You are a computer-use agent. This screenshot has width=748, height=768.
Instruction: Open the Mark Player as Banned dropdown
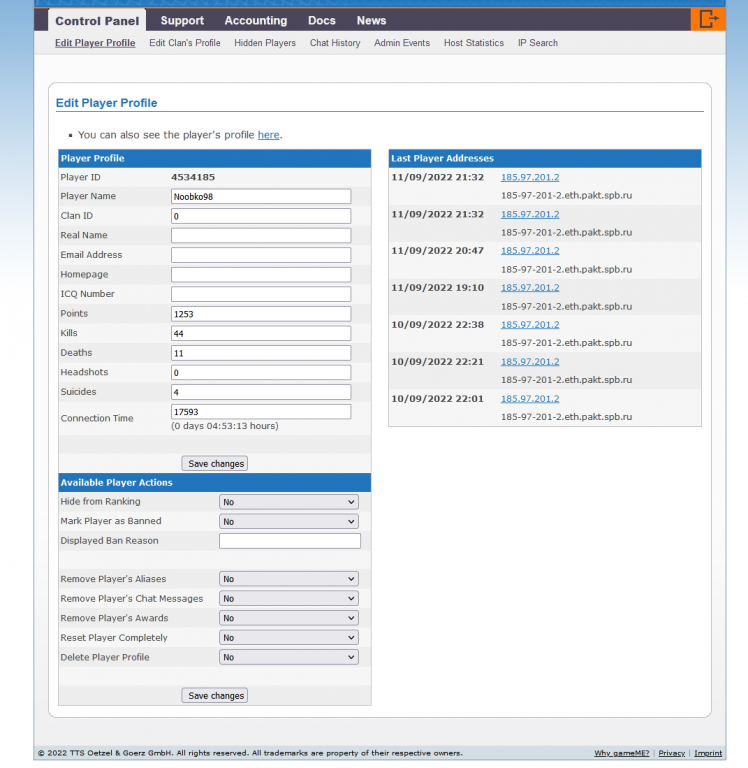pos(288,522)
